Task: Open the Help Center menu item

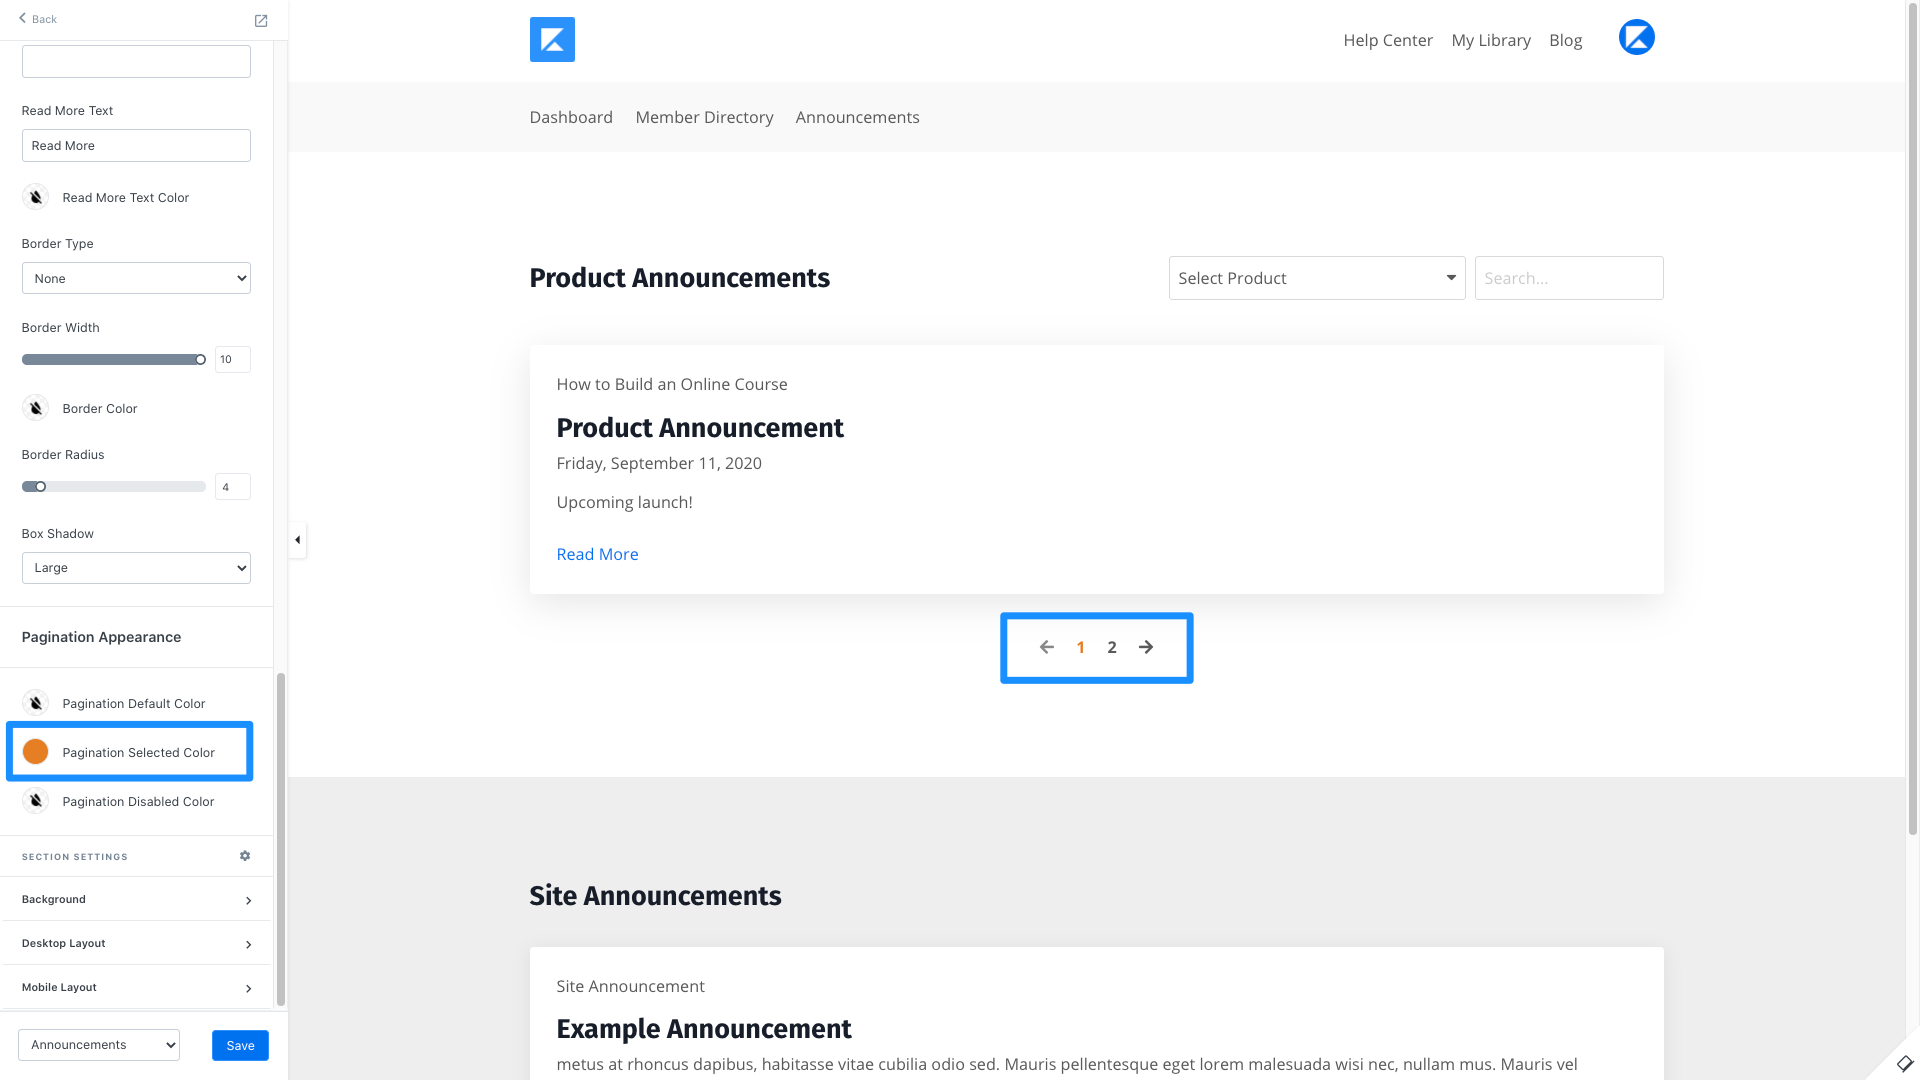Action: 1387,40
